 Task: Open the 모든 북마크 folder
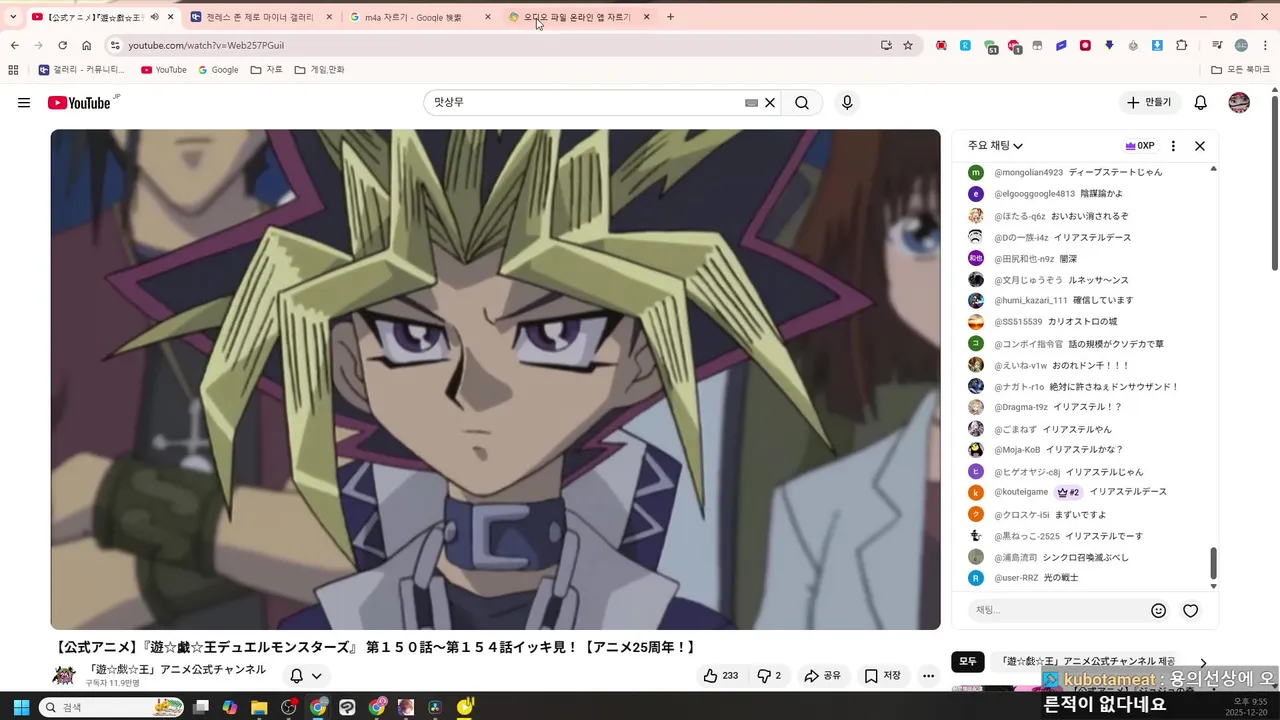click(x=1240, y=70)
